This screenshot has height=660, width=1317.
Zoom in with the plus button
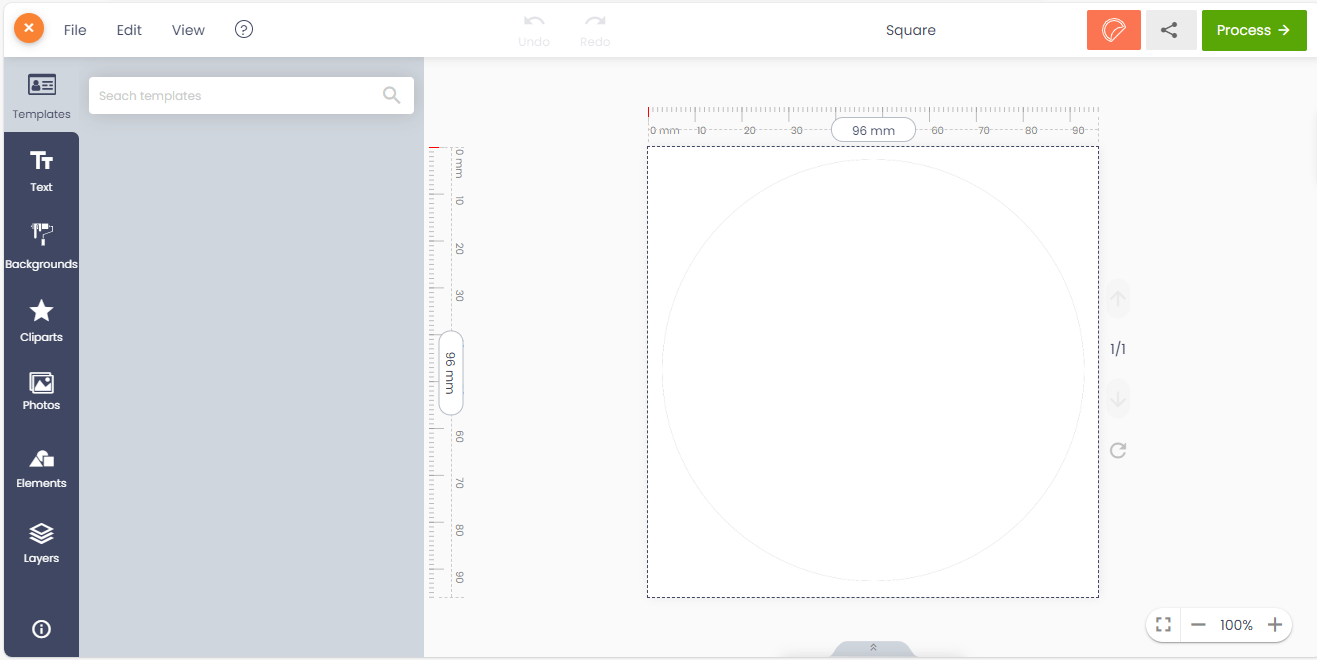pyautogui.click(x=1275, y=625)
